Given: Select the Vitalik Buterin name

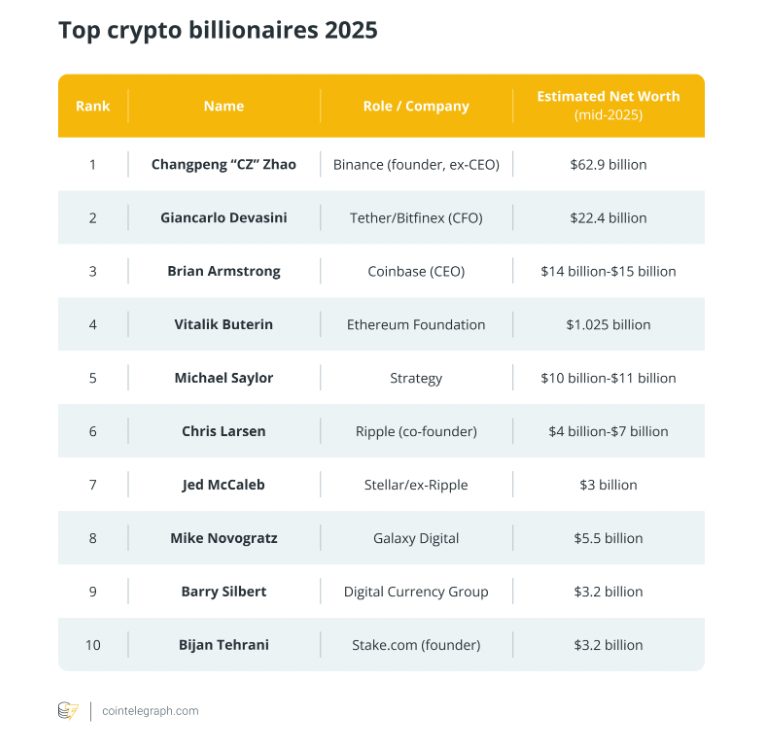Looking at the screenshot, I should pos(224,324).
